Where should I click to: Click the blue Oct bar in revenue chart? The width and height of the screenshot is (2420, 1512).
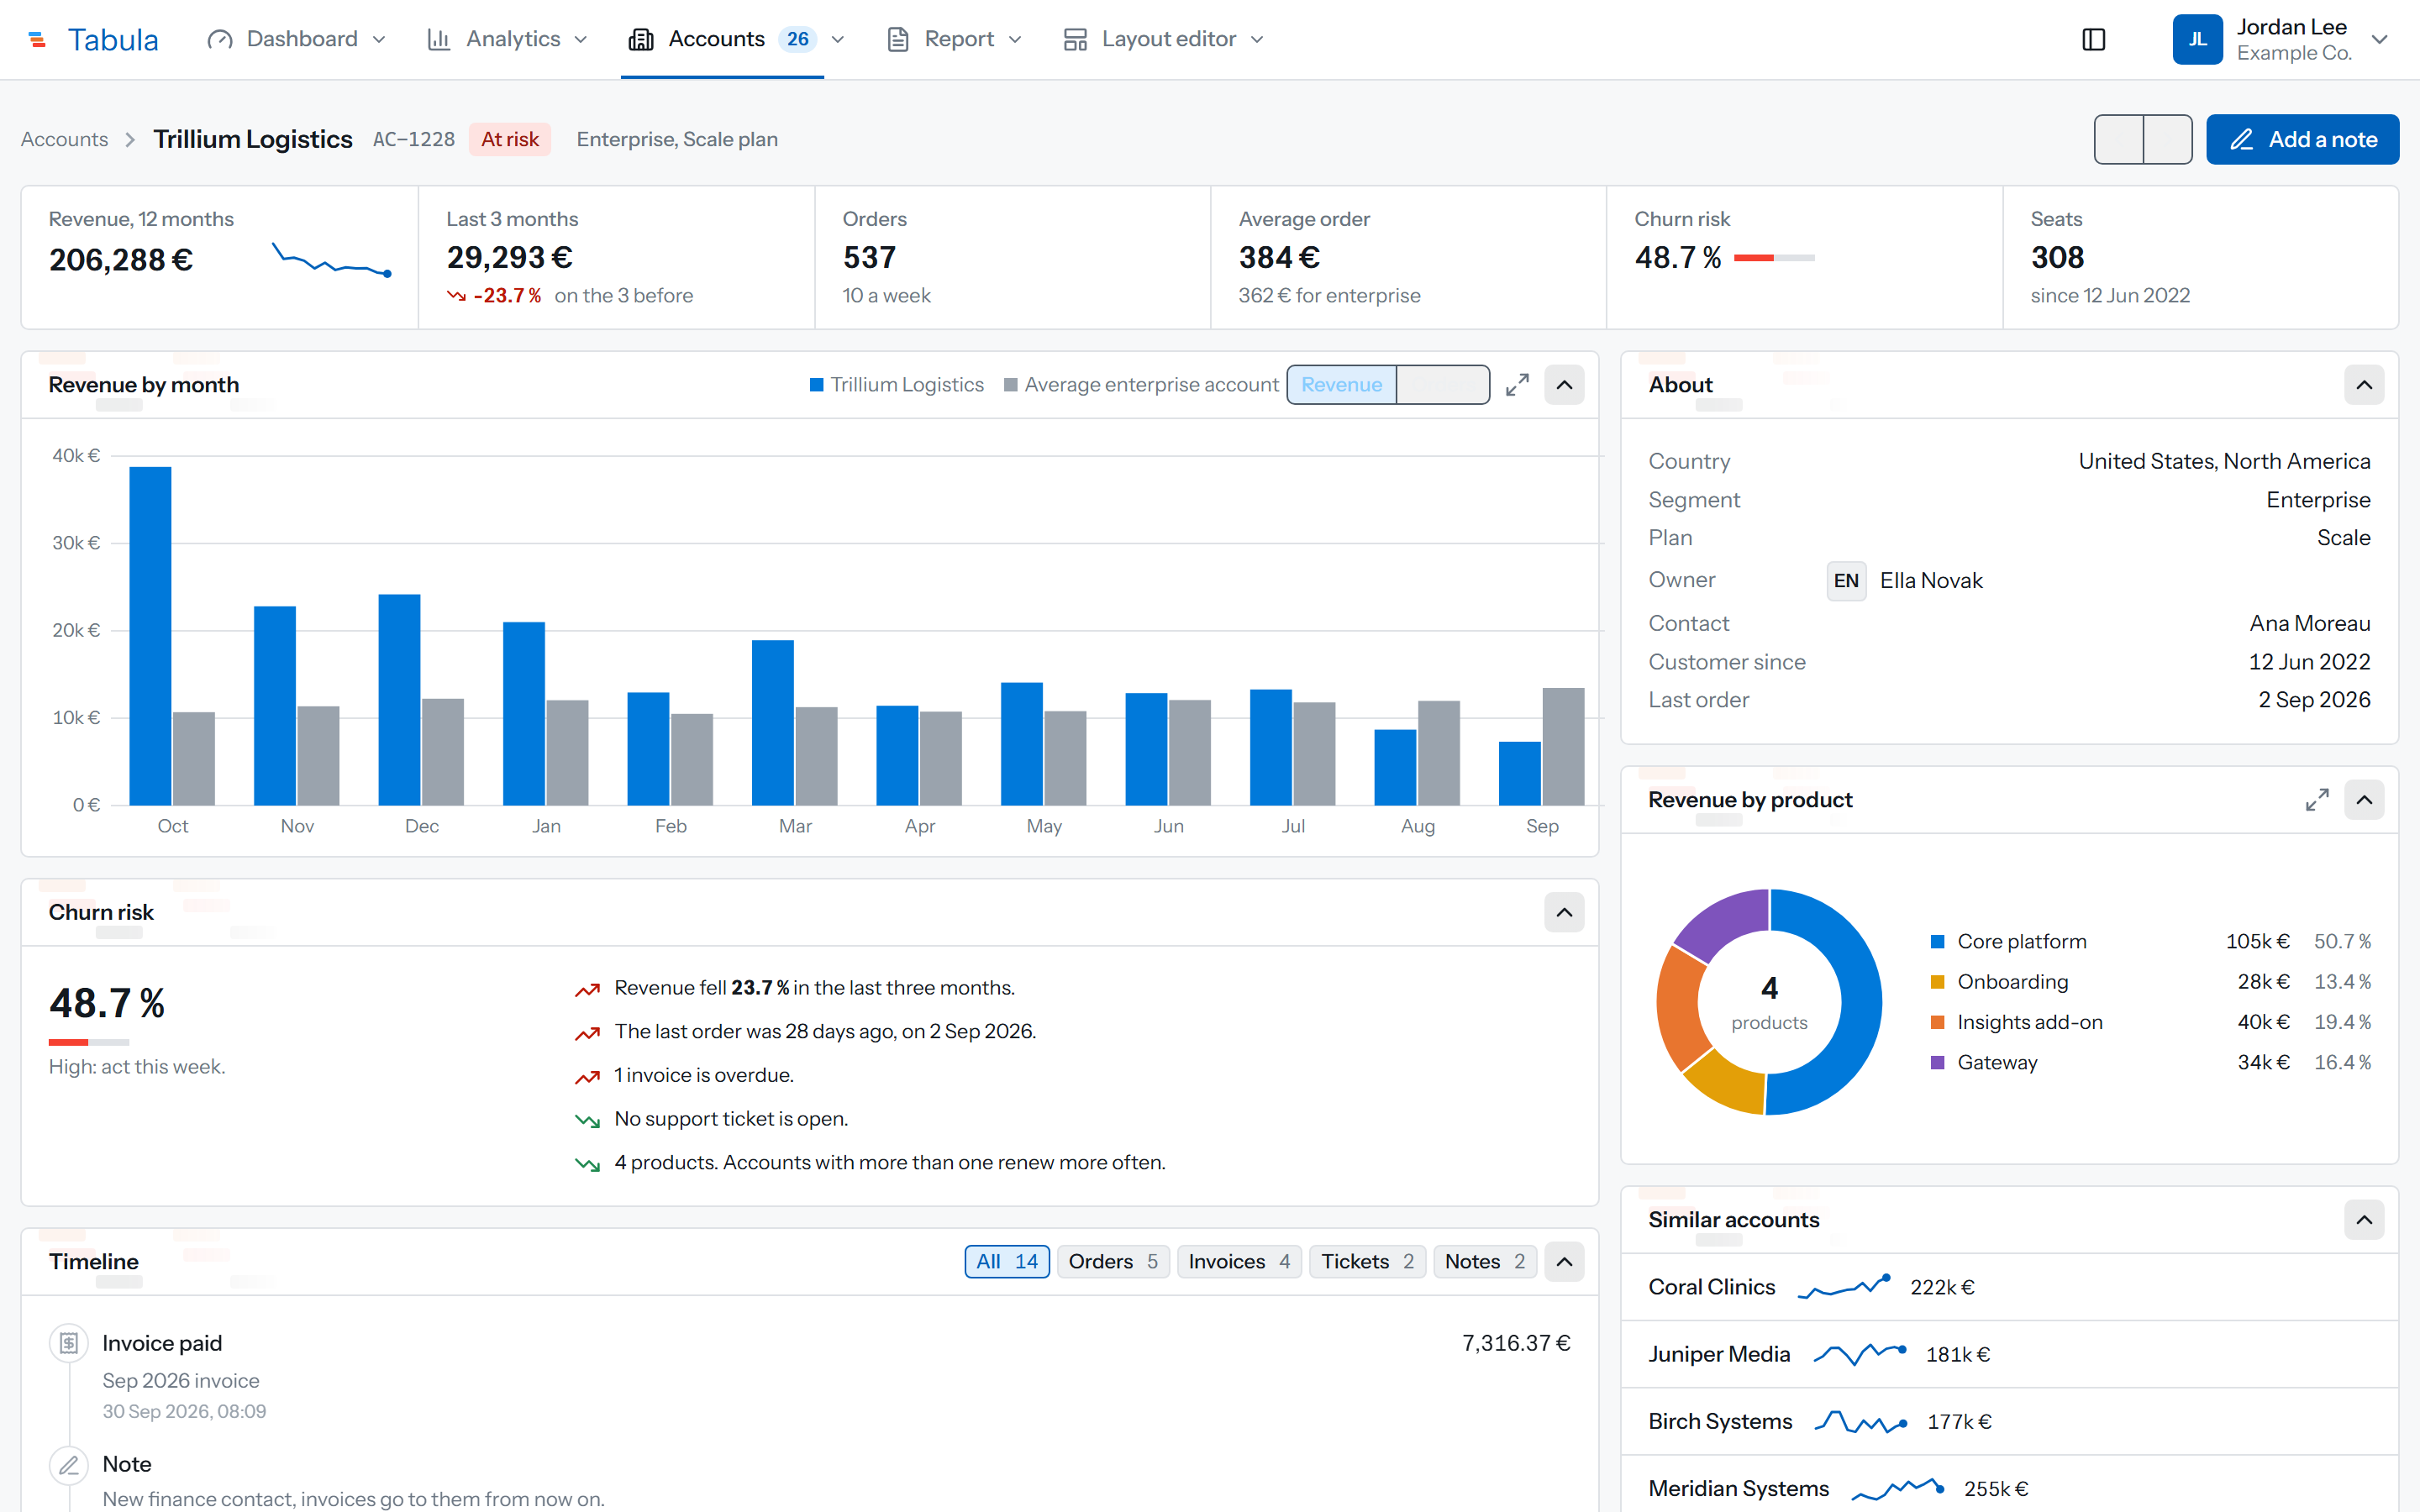150,636
